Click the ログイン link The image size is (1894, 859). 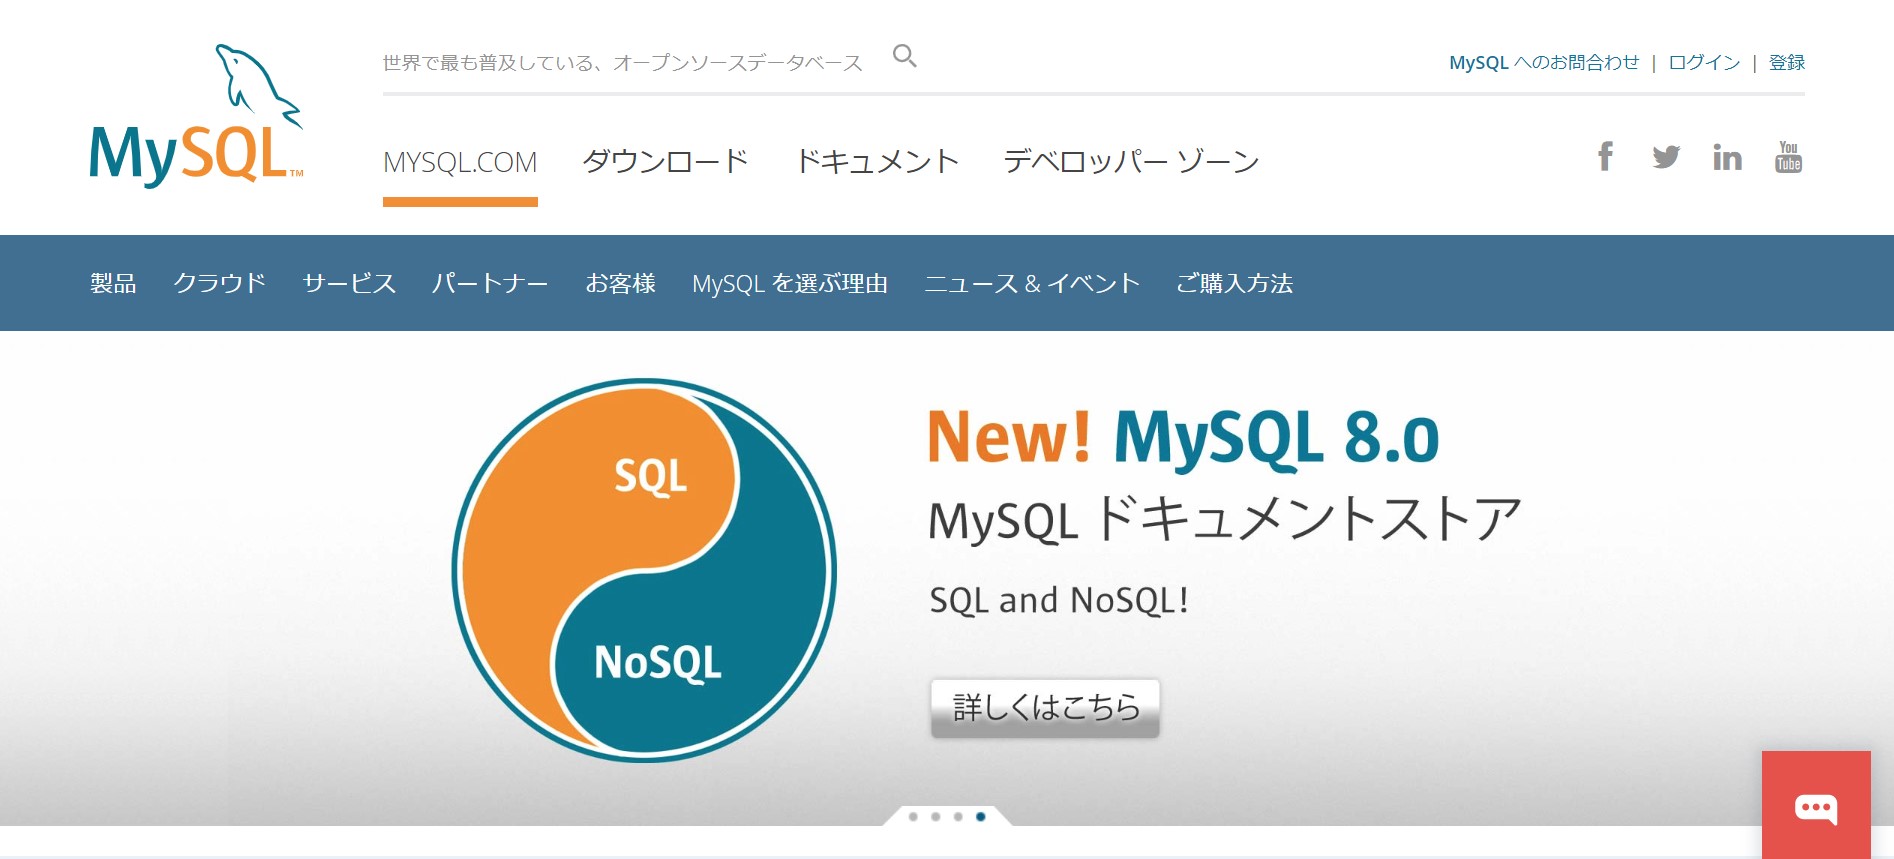click(x=1704, y=63)
